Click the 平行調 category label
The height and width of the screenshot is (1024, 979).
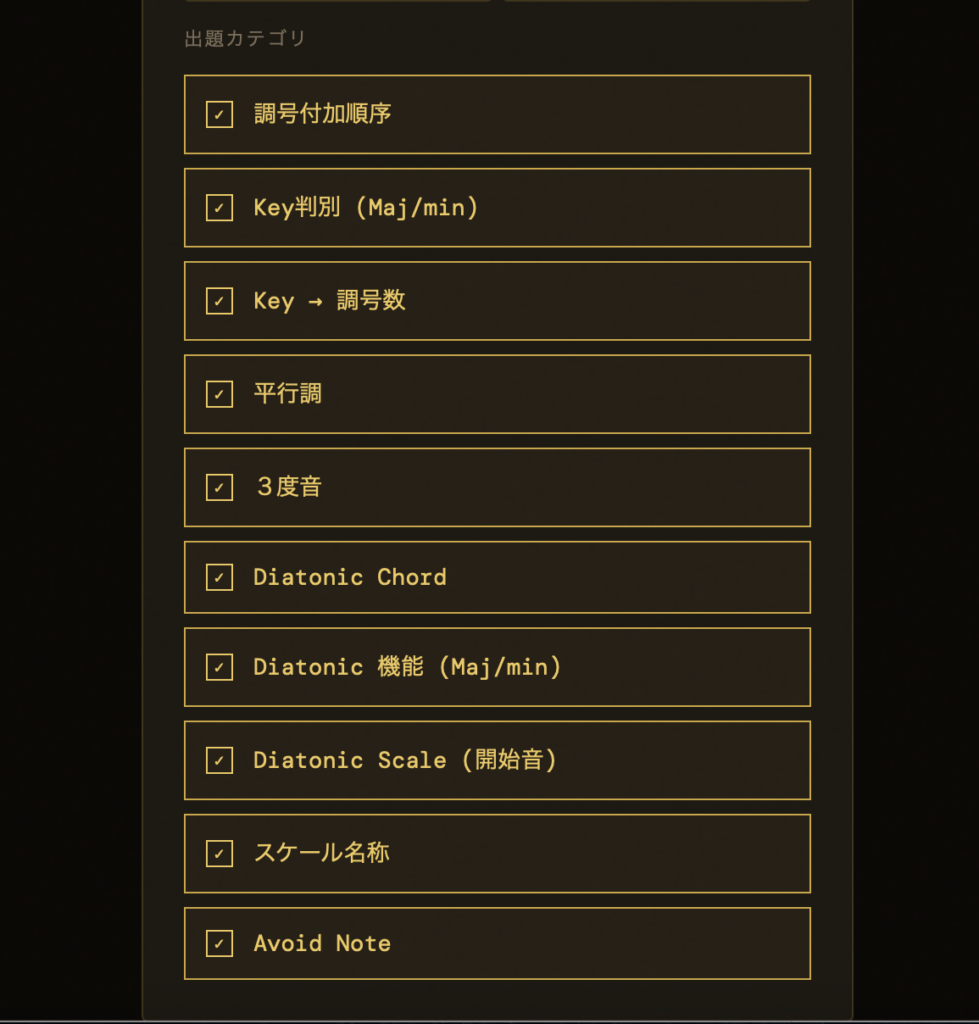coord(287,394)
